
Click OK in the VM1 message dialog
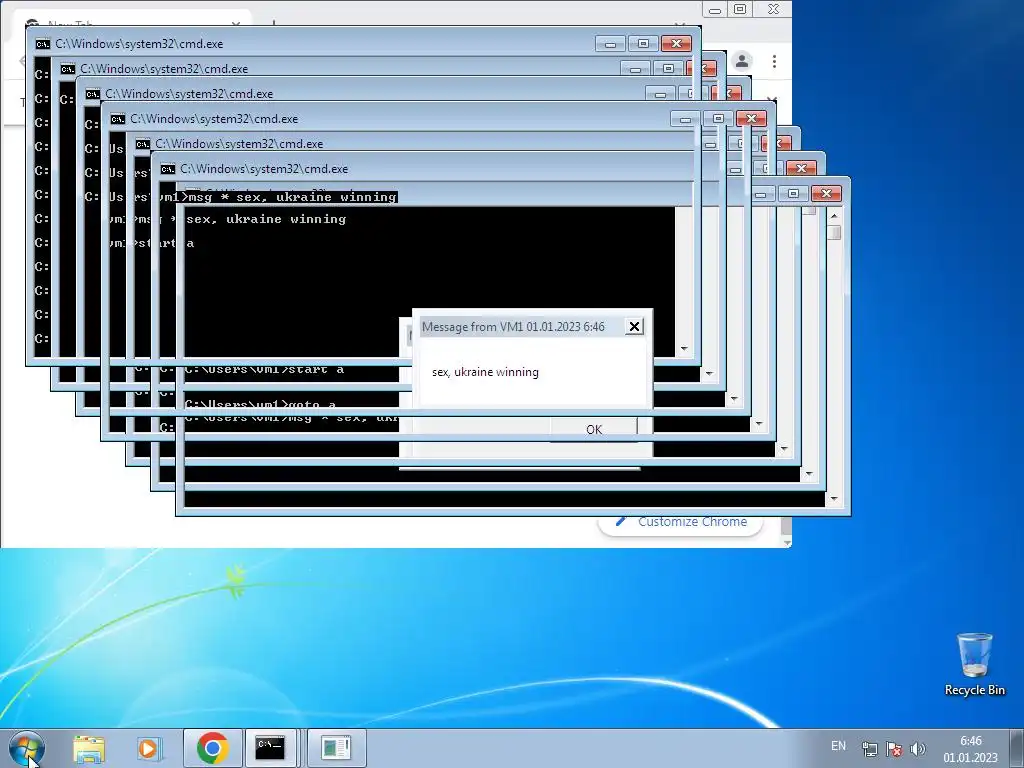(594, 429)
